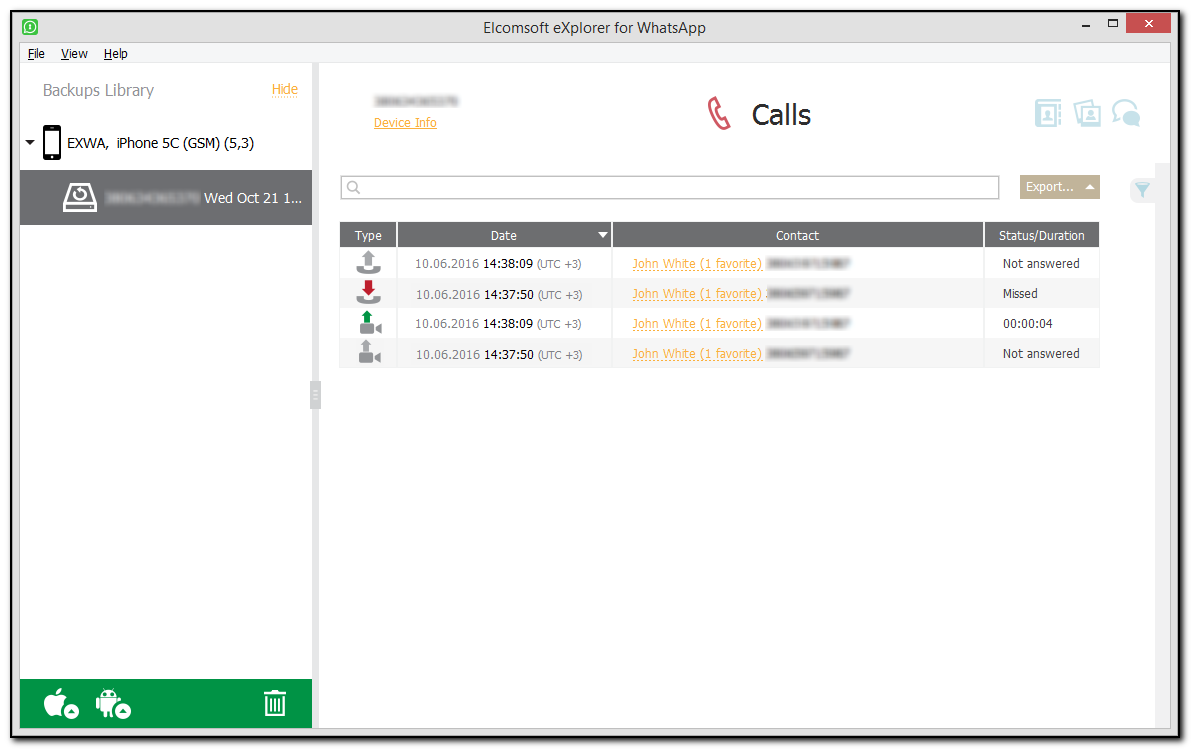The height and width of the screenshot is (749, 1191).
Task: Delete the selected backup with trash icon
Action: tap(276, 703)
